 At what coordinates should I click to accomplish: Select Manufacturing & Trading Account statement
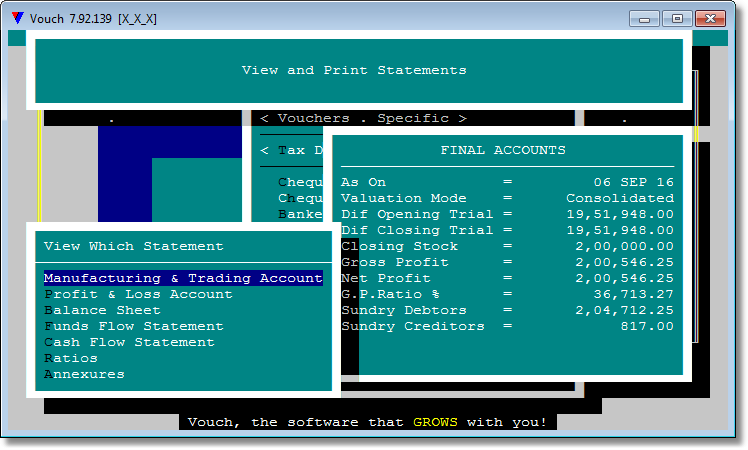183,278
